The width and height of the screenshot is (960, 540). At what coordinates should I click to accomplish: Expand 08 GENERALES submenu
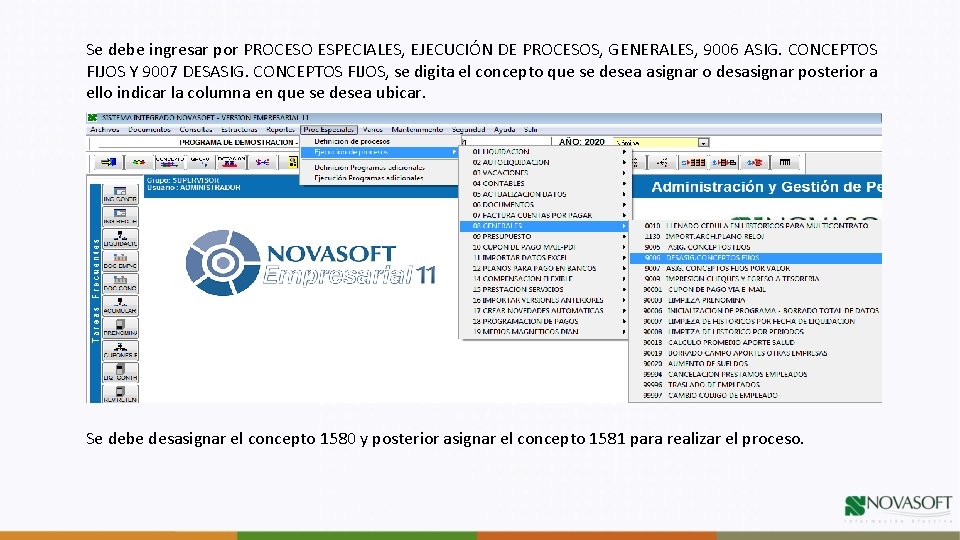(544, 226)
